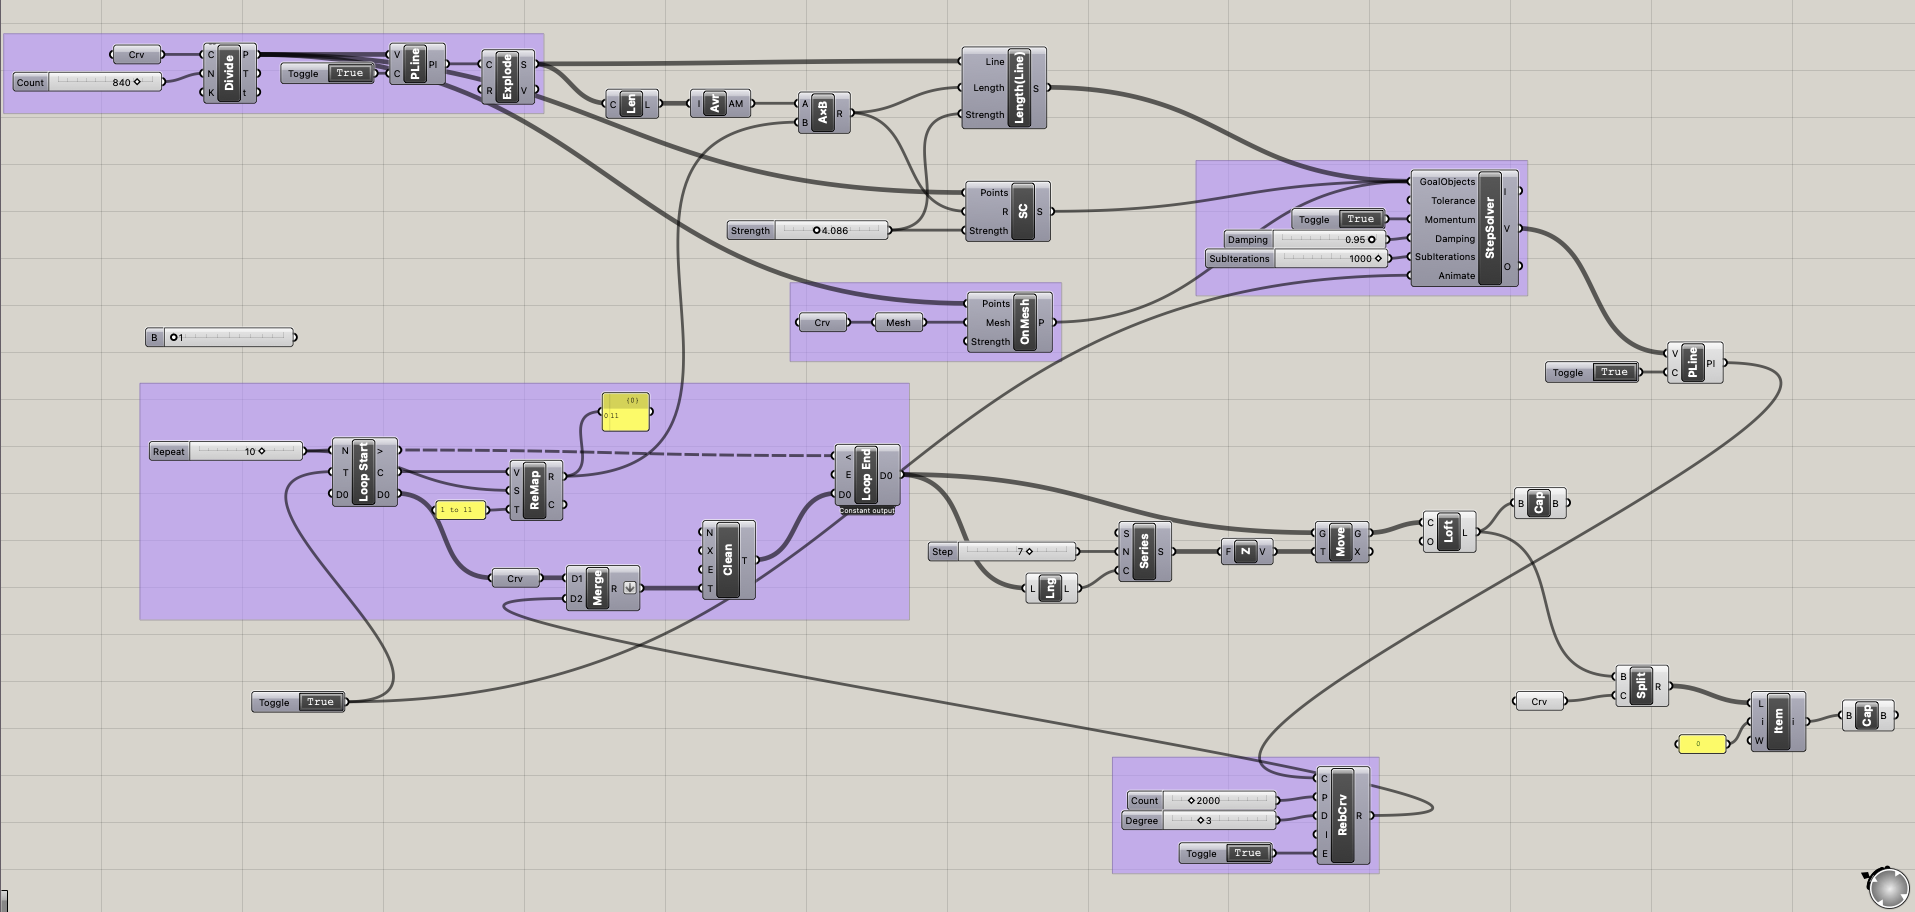
Task: Flip the True toggle feeding the PLine component
Action: 1613,371
